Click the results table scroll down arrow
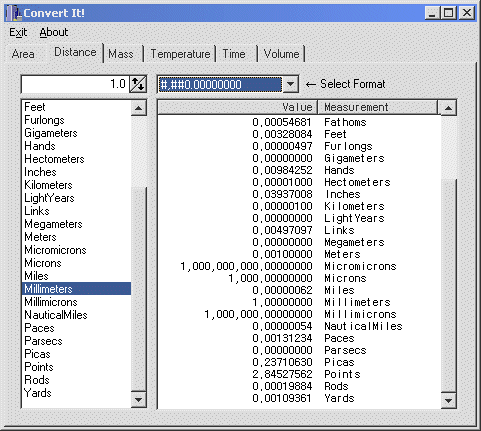This screenshot has height=431, width=481. click(x=448, y=400)
